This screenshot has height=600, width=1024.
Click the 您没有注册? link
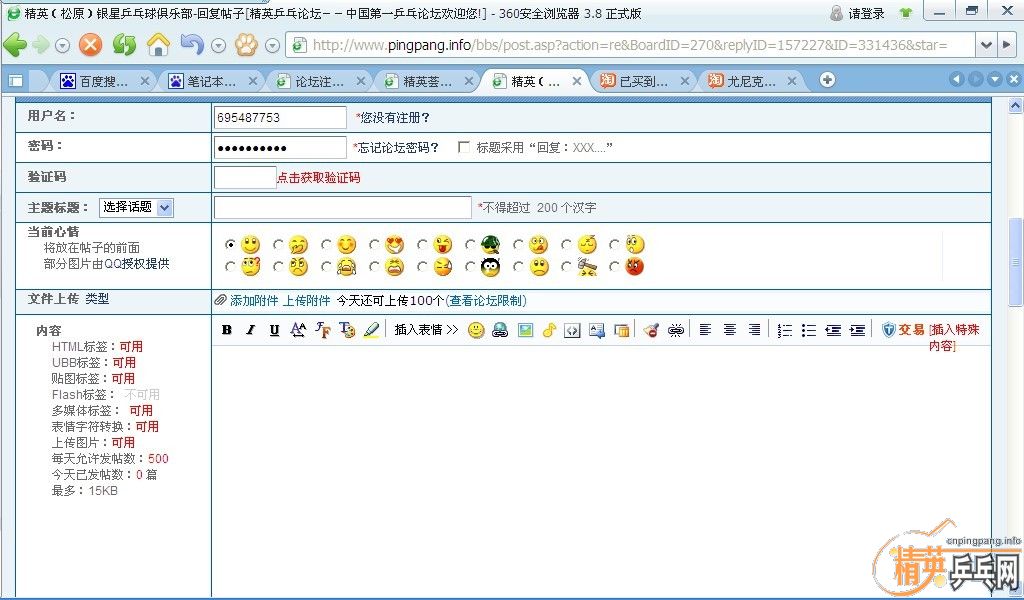(395, 118)
